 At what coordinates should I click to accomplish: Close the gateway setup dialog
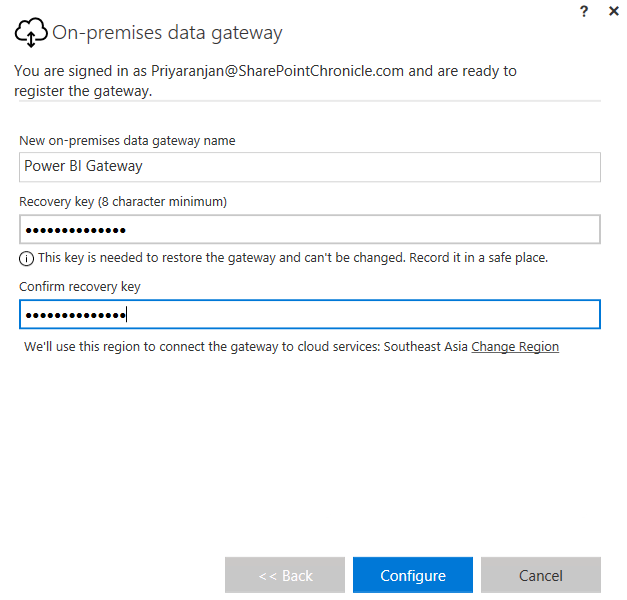pyautogui.click(x=614, y=11)
